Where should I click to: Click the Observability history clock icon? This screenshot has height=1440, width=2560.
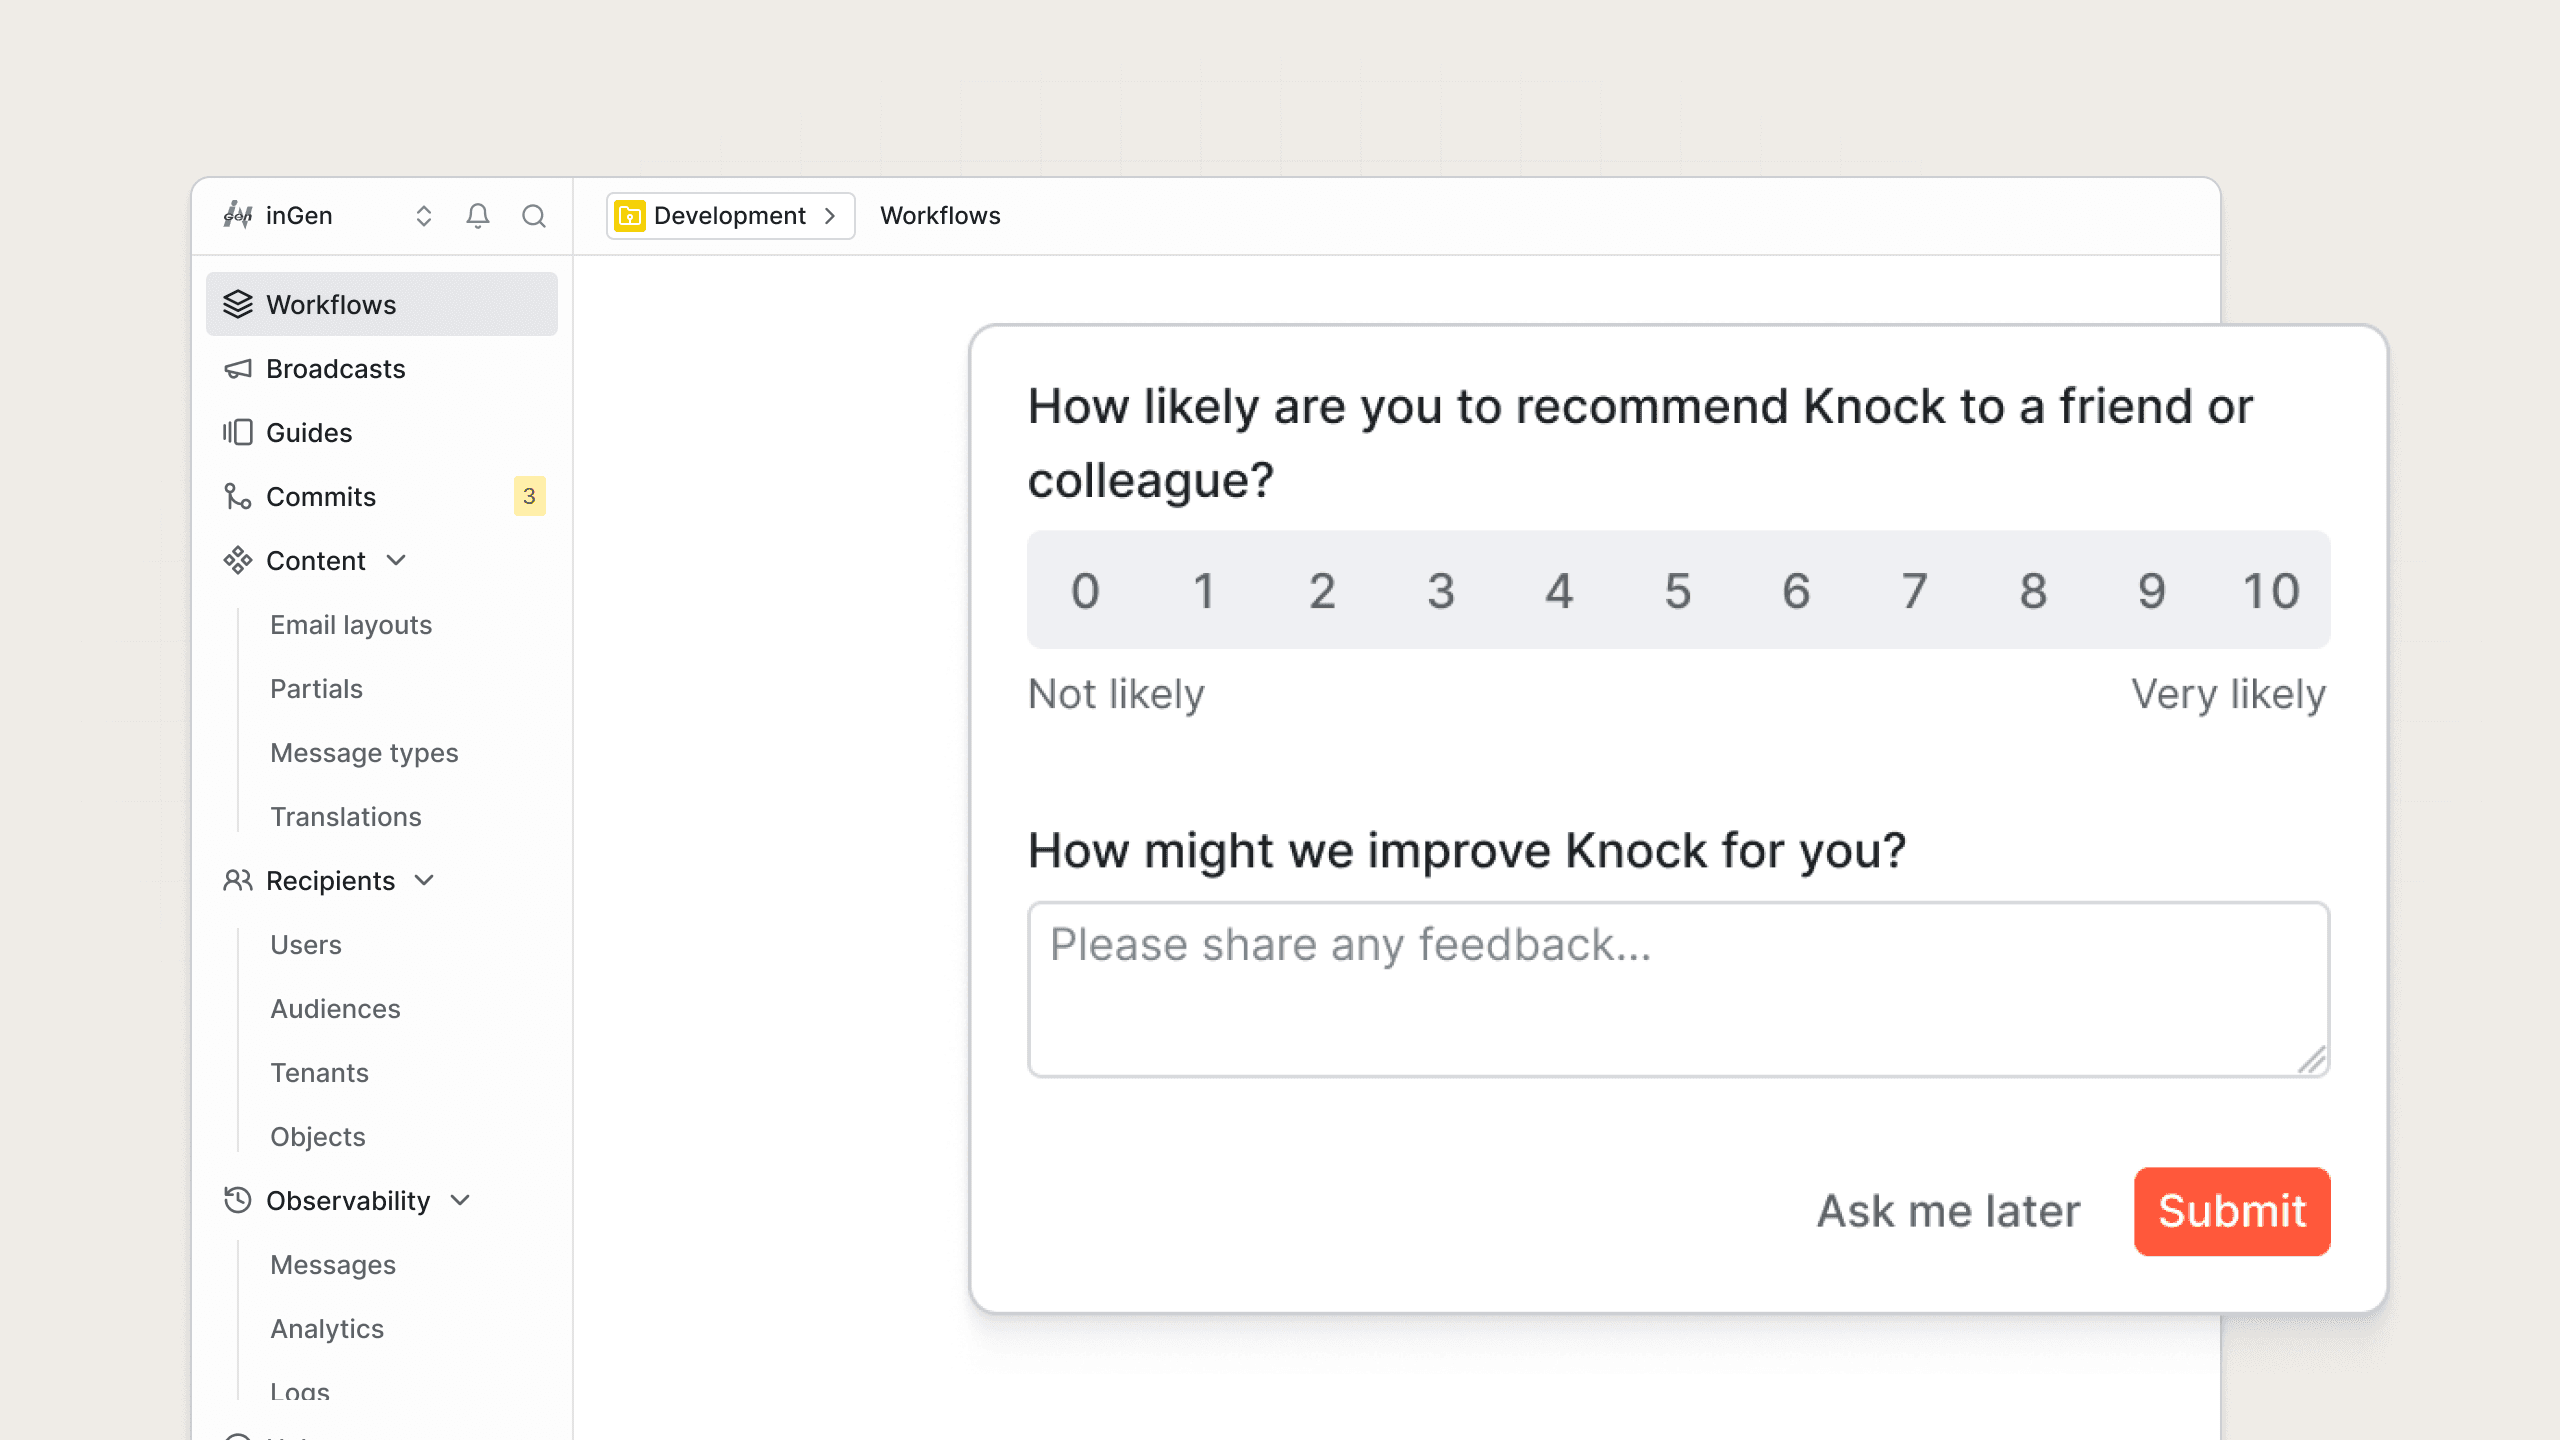click(x=238, y=1200)
